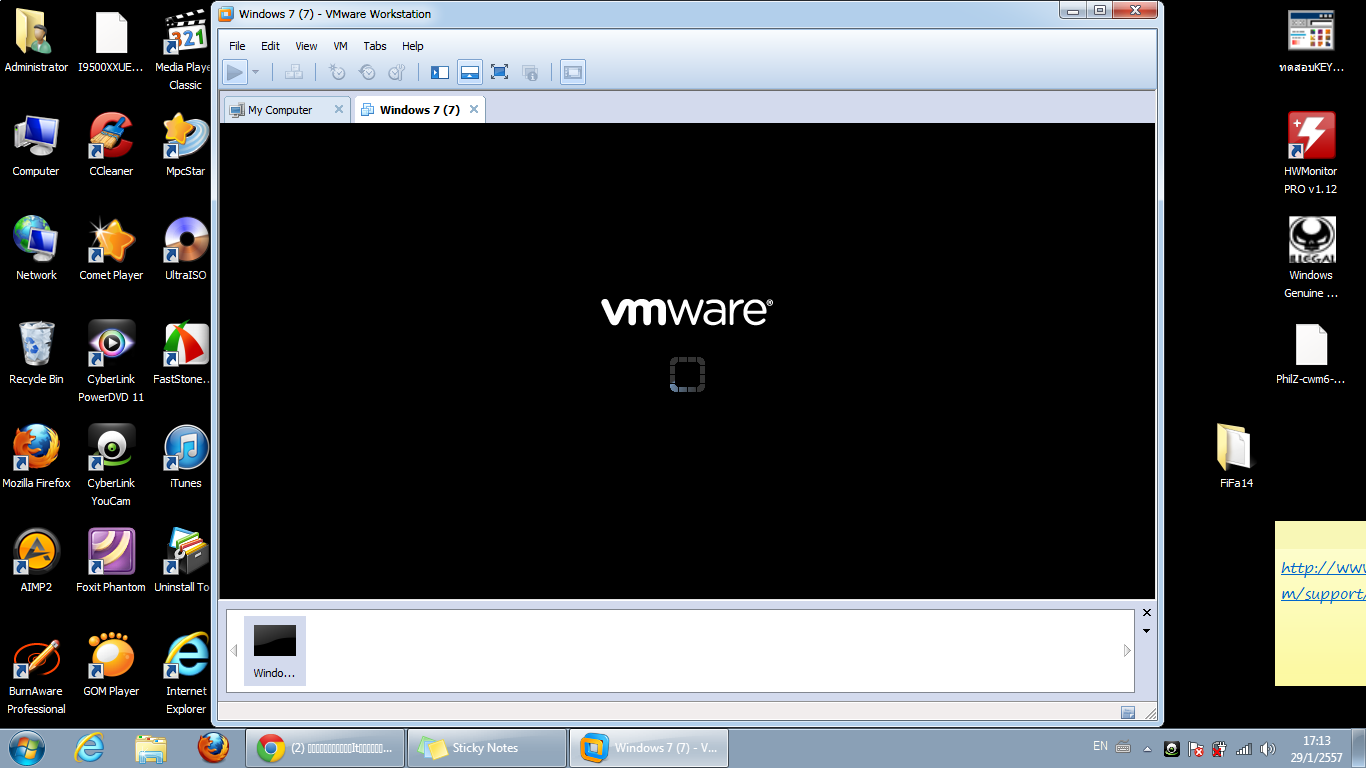The image size is (1366, 768).
Task: Close the thumbnail bar with X
Action: tap(1147, 613)
